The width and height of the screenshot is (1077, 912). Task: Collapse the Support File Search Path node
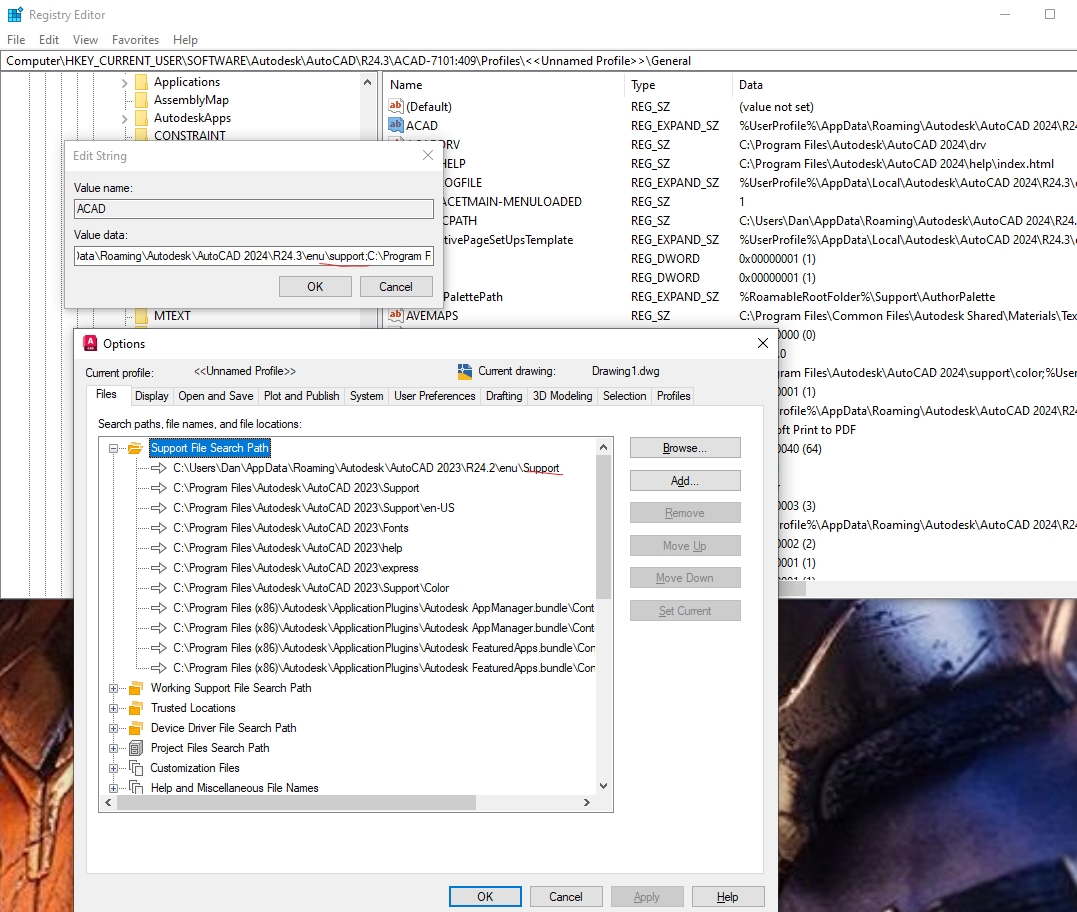click(113, 448)
